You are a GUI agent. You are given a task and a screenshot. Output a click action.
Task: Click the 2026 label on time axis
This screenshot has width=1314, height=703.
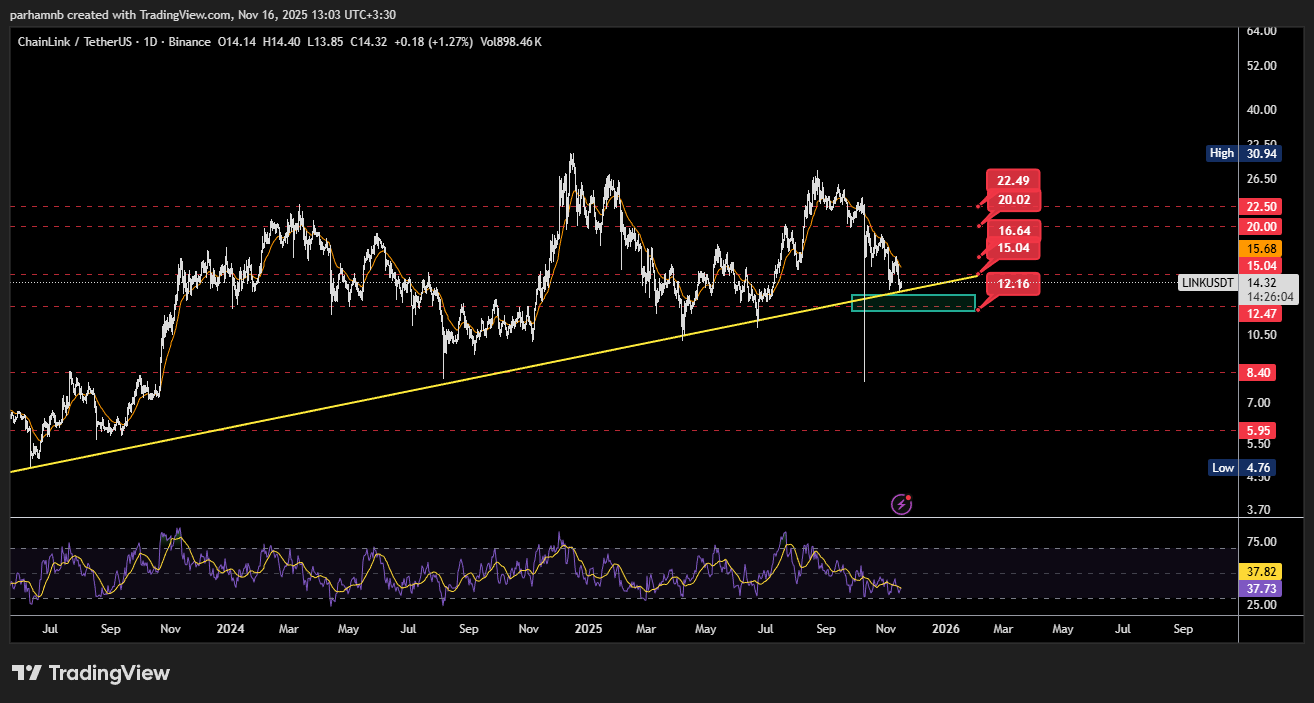945,629
